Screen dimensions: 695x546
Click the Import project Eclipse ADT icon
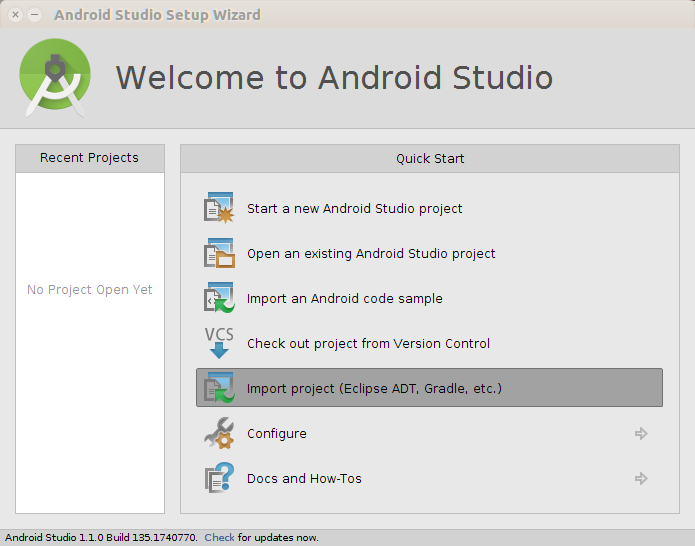[219, 388]
